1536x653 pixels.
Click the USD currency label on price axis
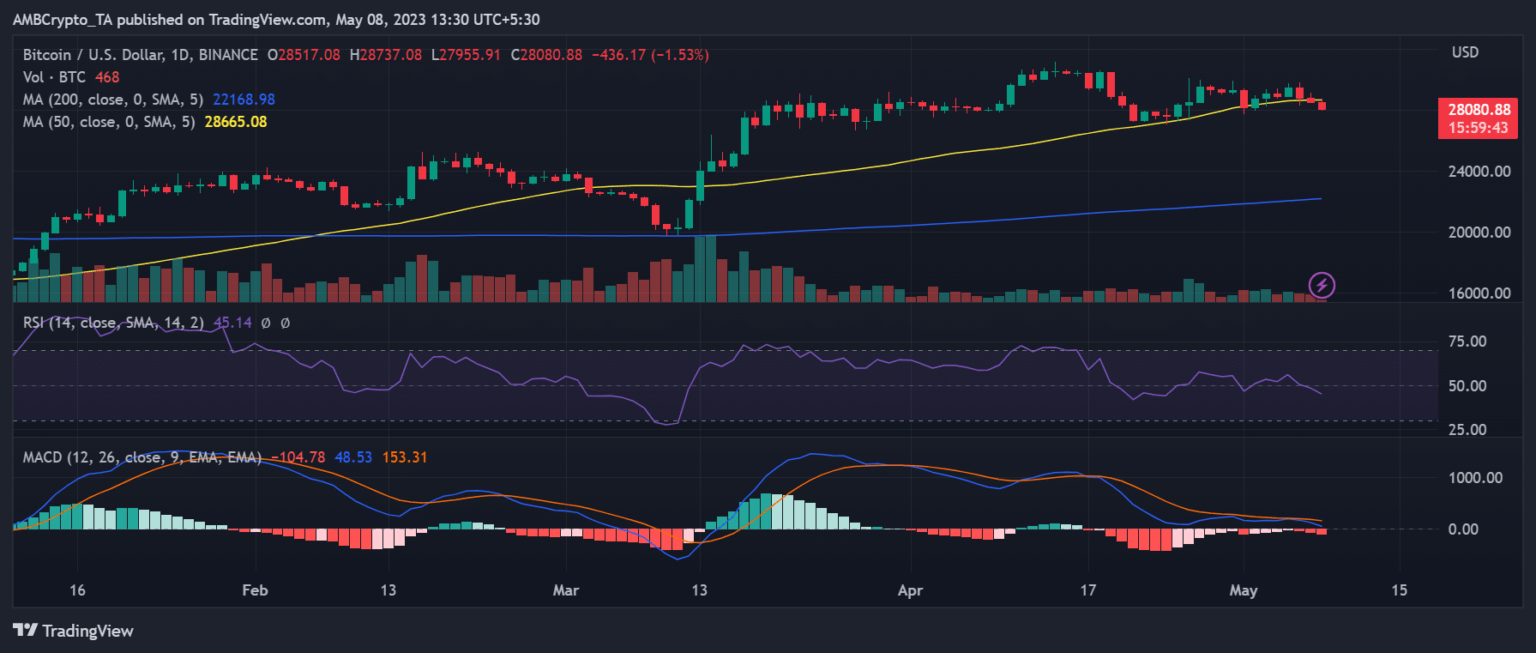pos(1465,52)
